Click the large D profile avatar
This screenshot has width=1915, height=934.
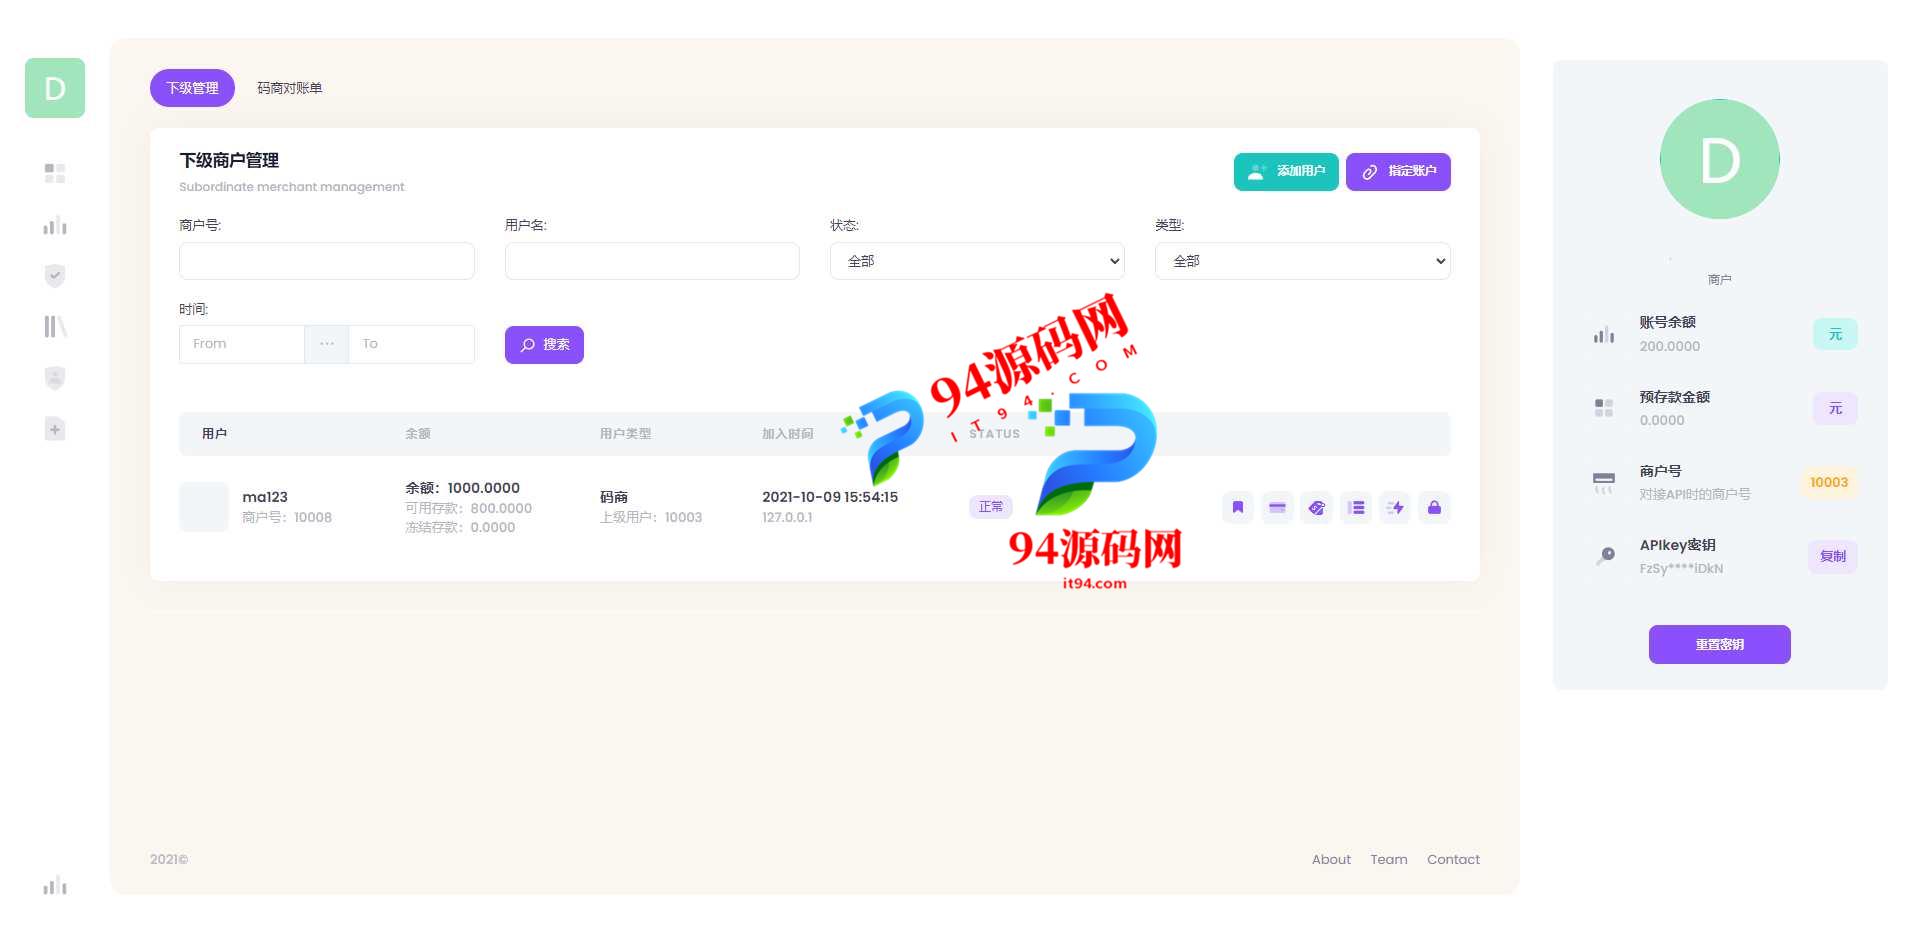(1720, 159)
